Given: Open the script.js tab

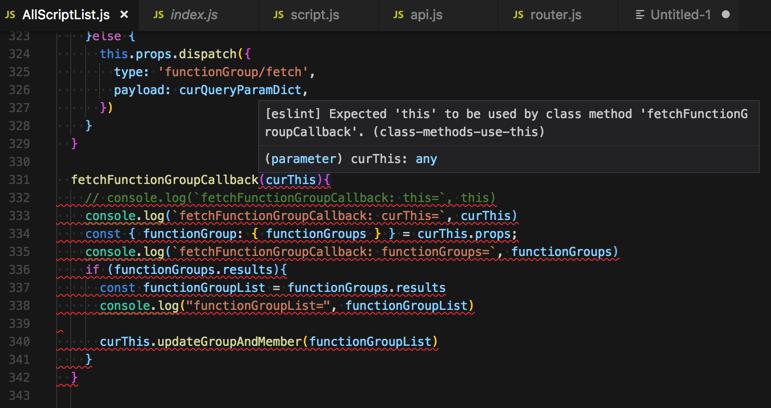Looking at the screenshot, I should click(x=314, y=15).
